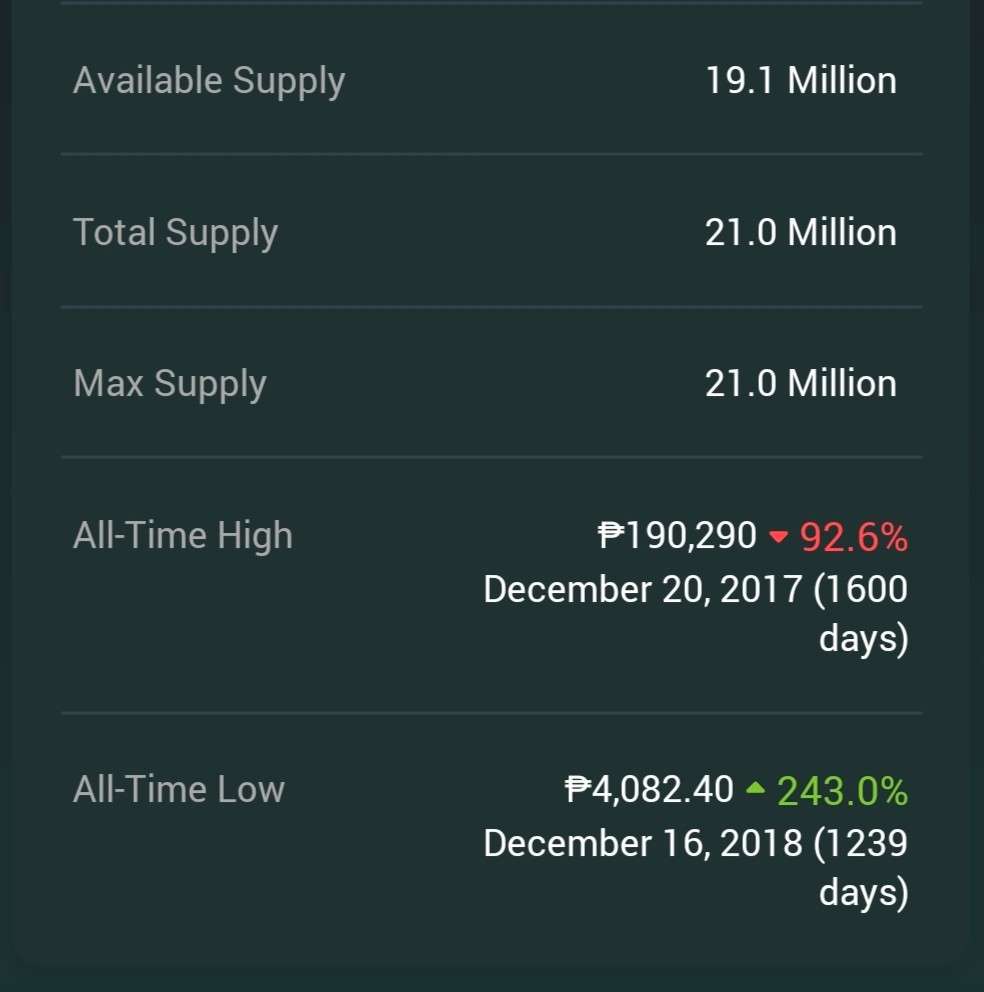Tap the Max Supply 21.0 Million value

pos(800,383)
